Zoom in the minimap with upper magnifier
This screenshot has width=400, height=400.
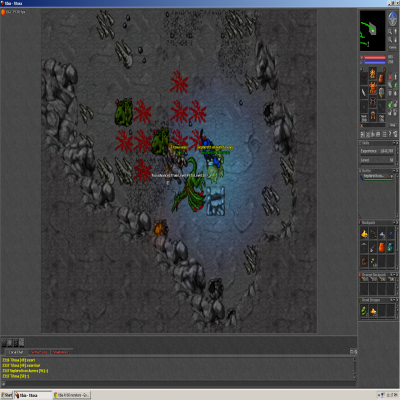tap(390, 32)
